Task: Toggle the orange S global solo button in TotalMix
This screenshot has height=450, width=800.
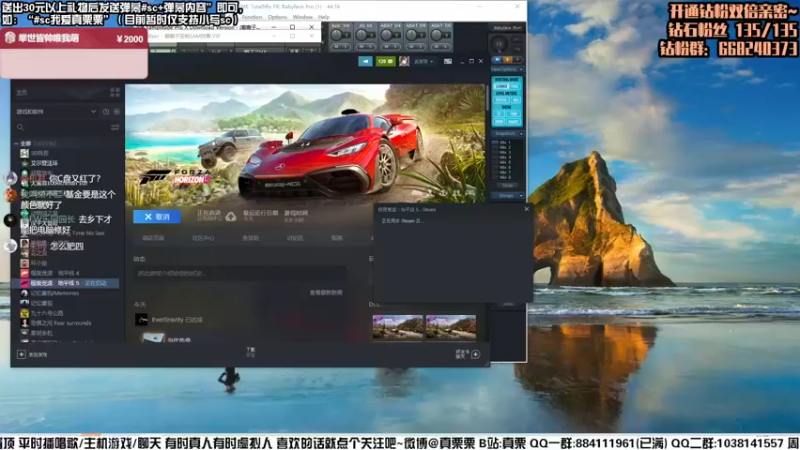Action: tap(507, 60)
